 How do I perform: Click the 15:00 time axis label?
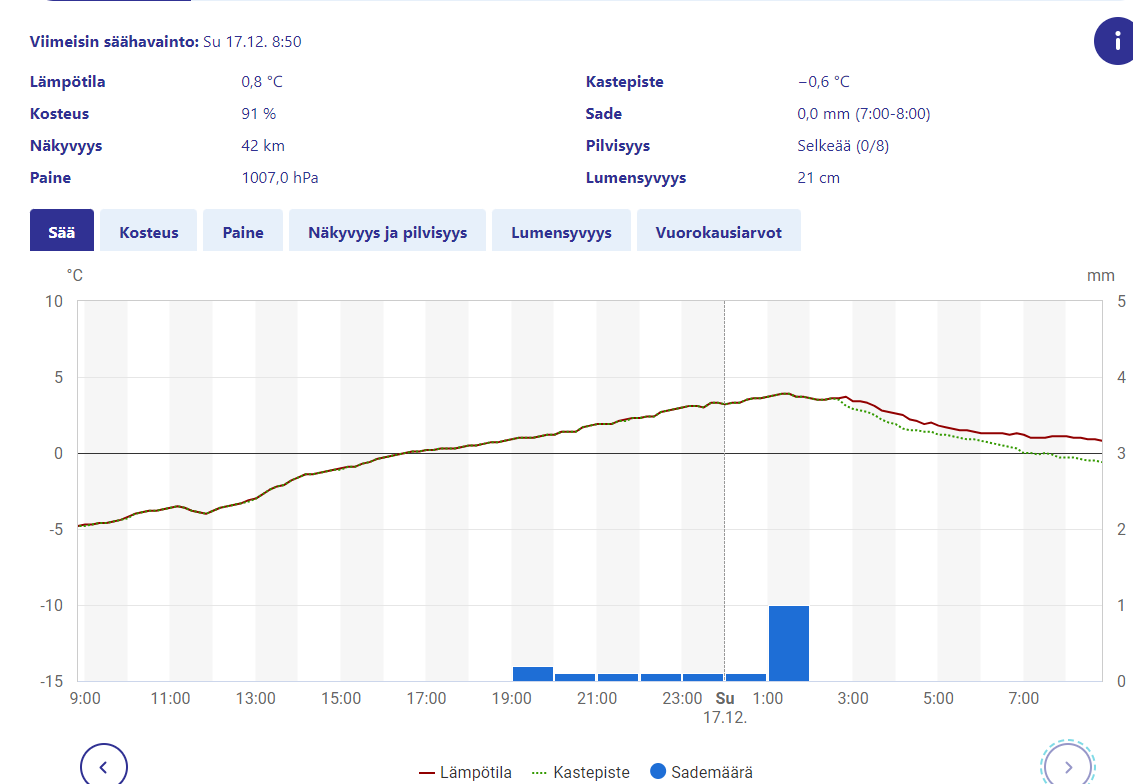click(341, 698)
